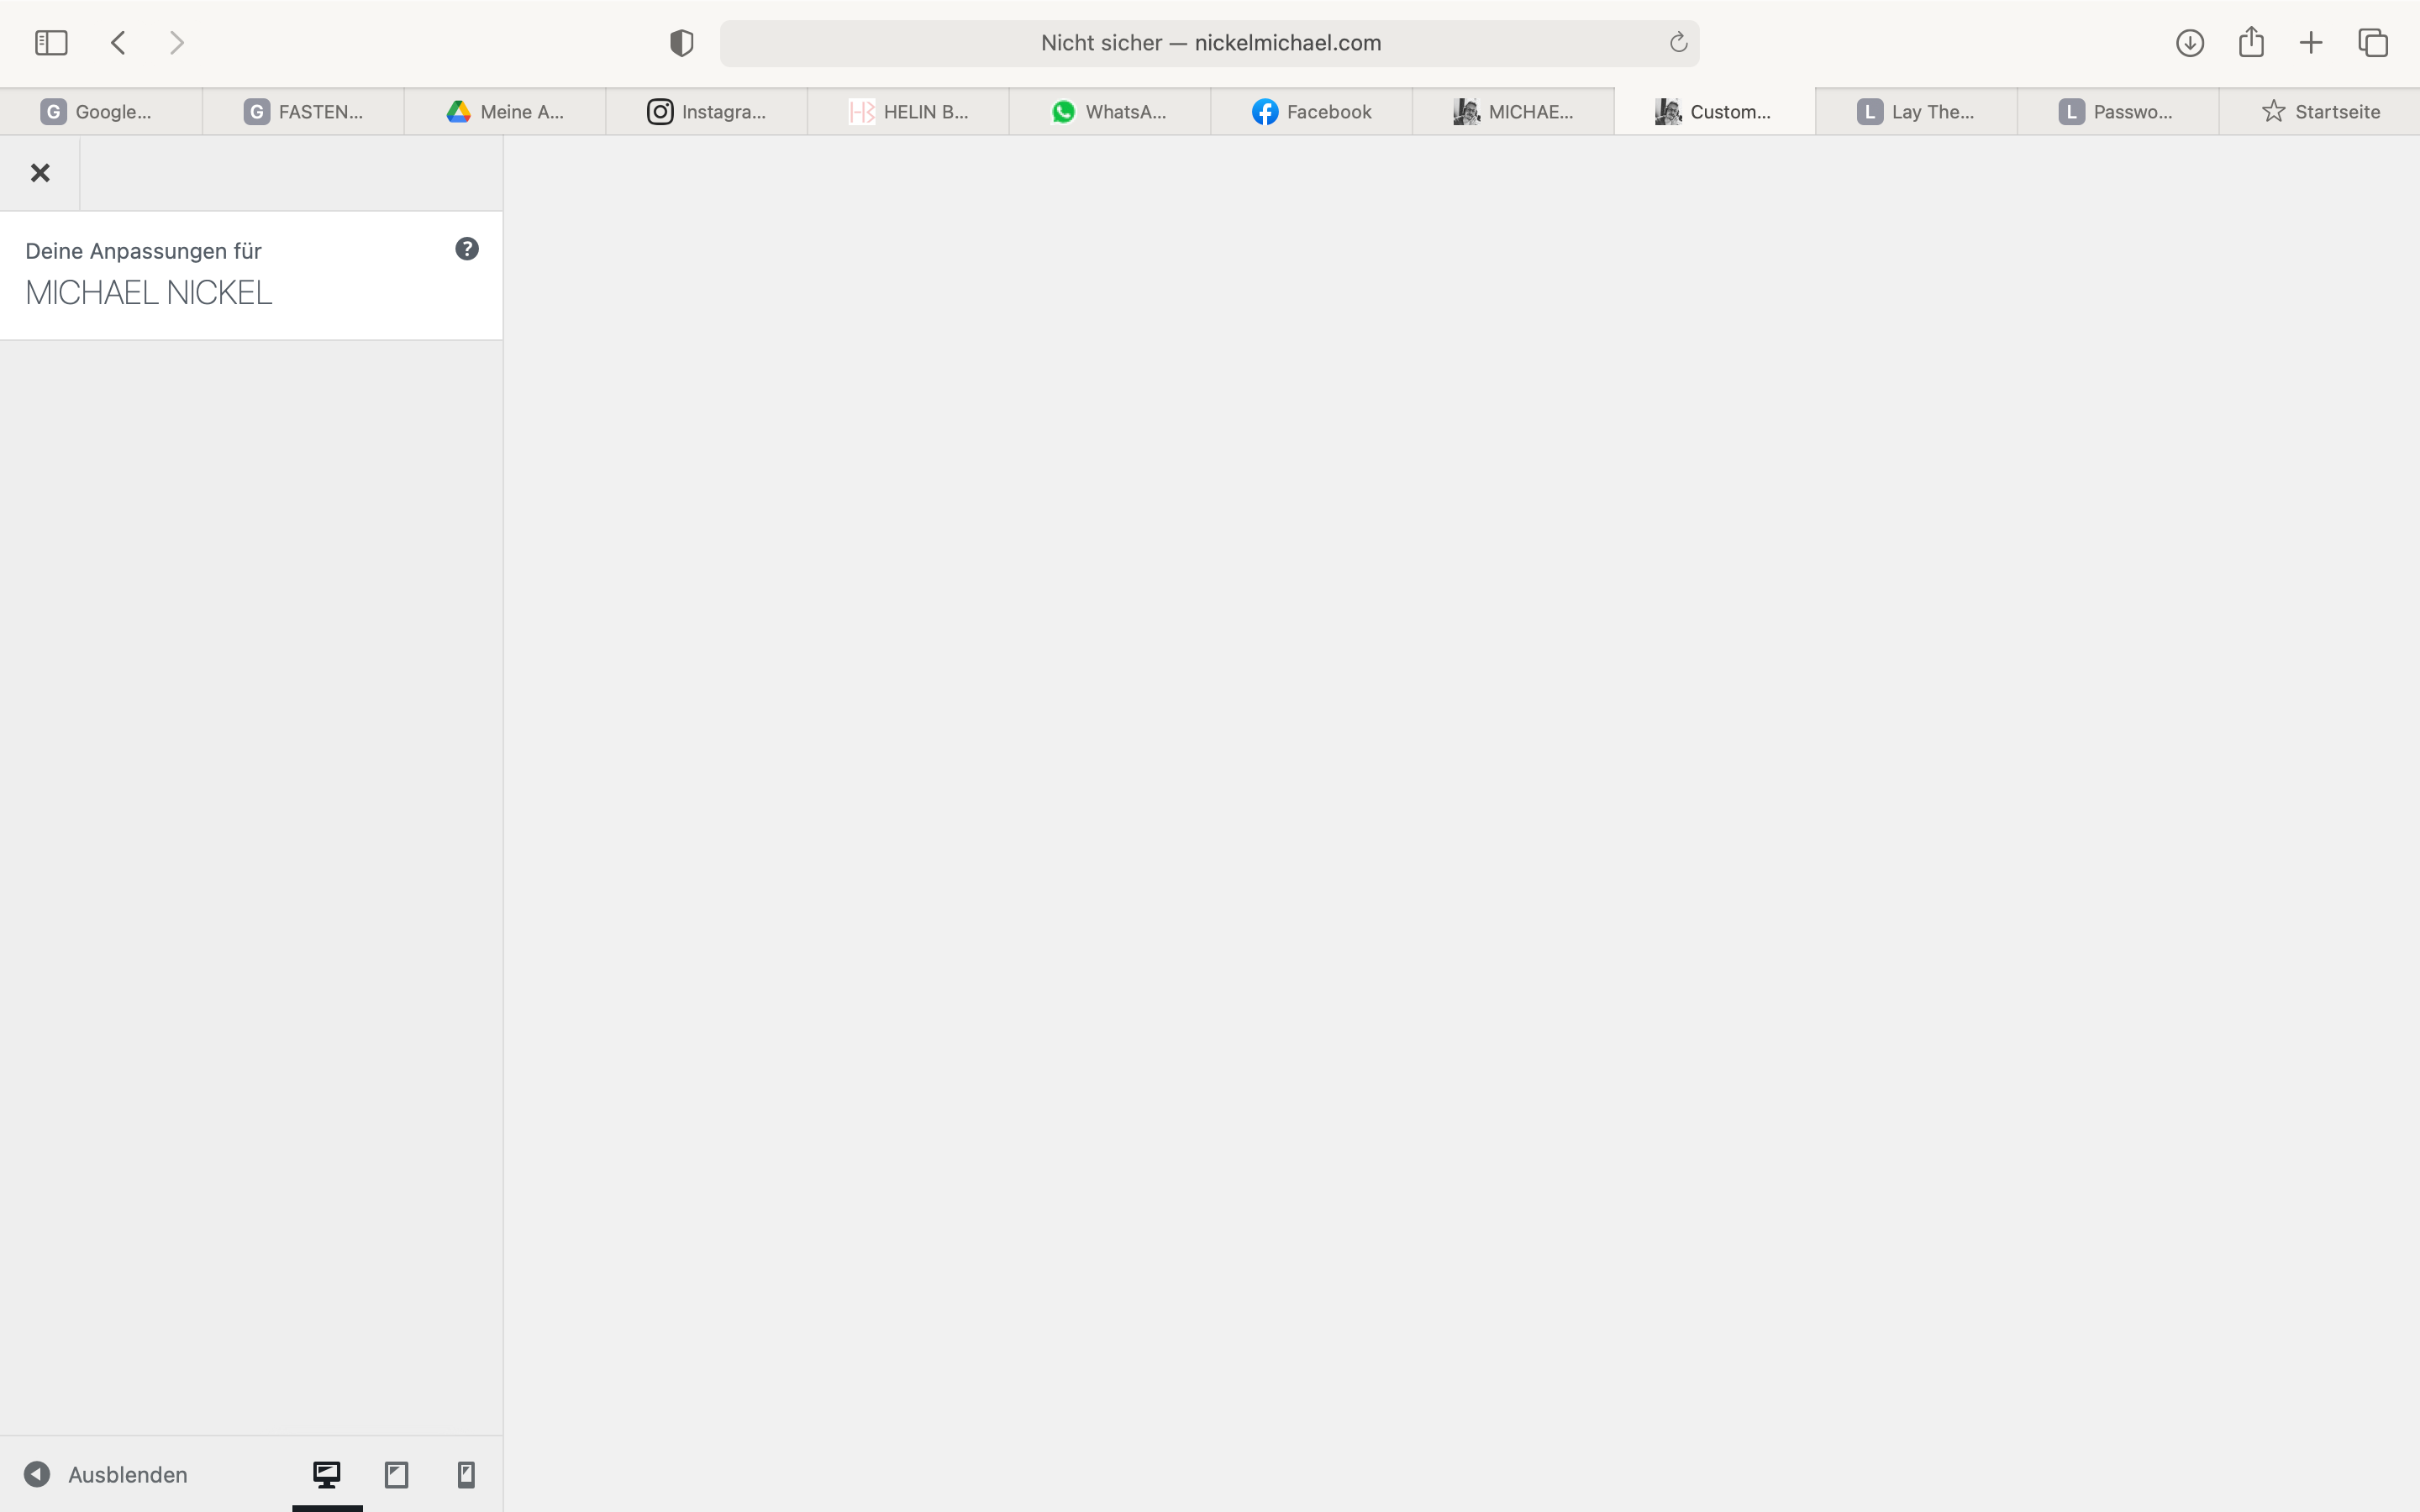Open the downloads icon
This screenshot has height=1512, width=2420.
click(2189, 43)
